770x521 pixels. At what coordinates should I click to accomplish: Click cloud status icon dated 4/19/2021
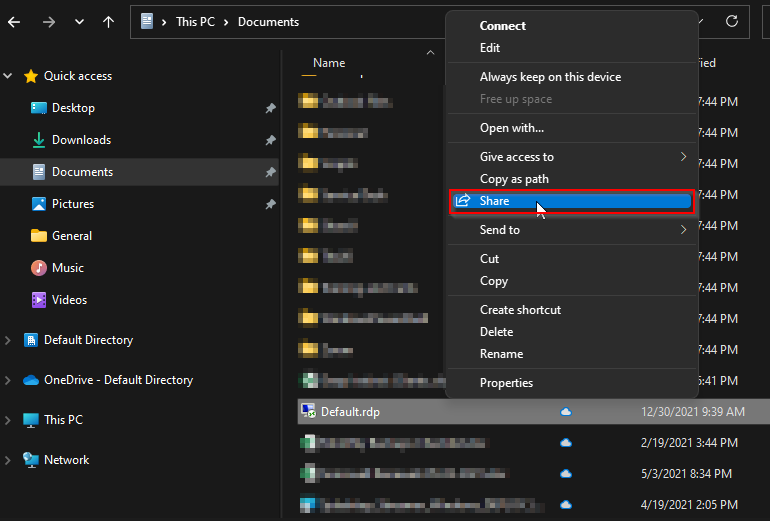pos(566,505)
